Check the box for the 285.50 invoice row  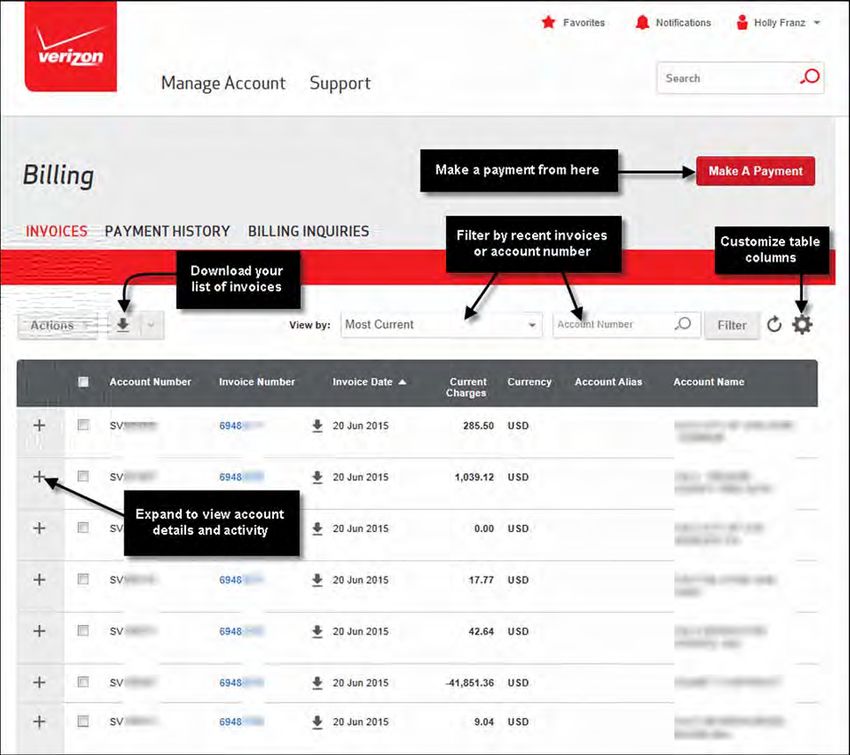[x=83, y=425]
